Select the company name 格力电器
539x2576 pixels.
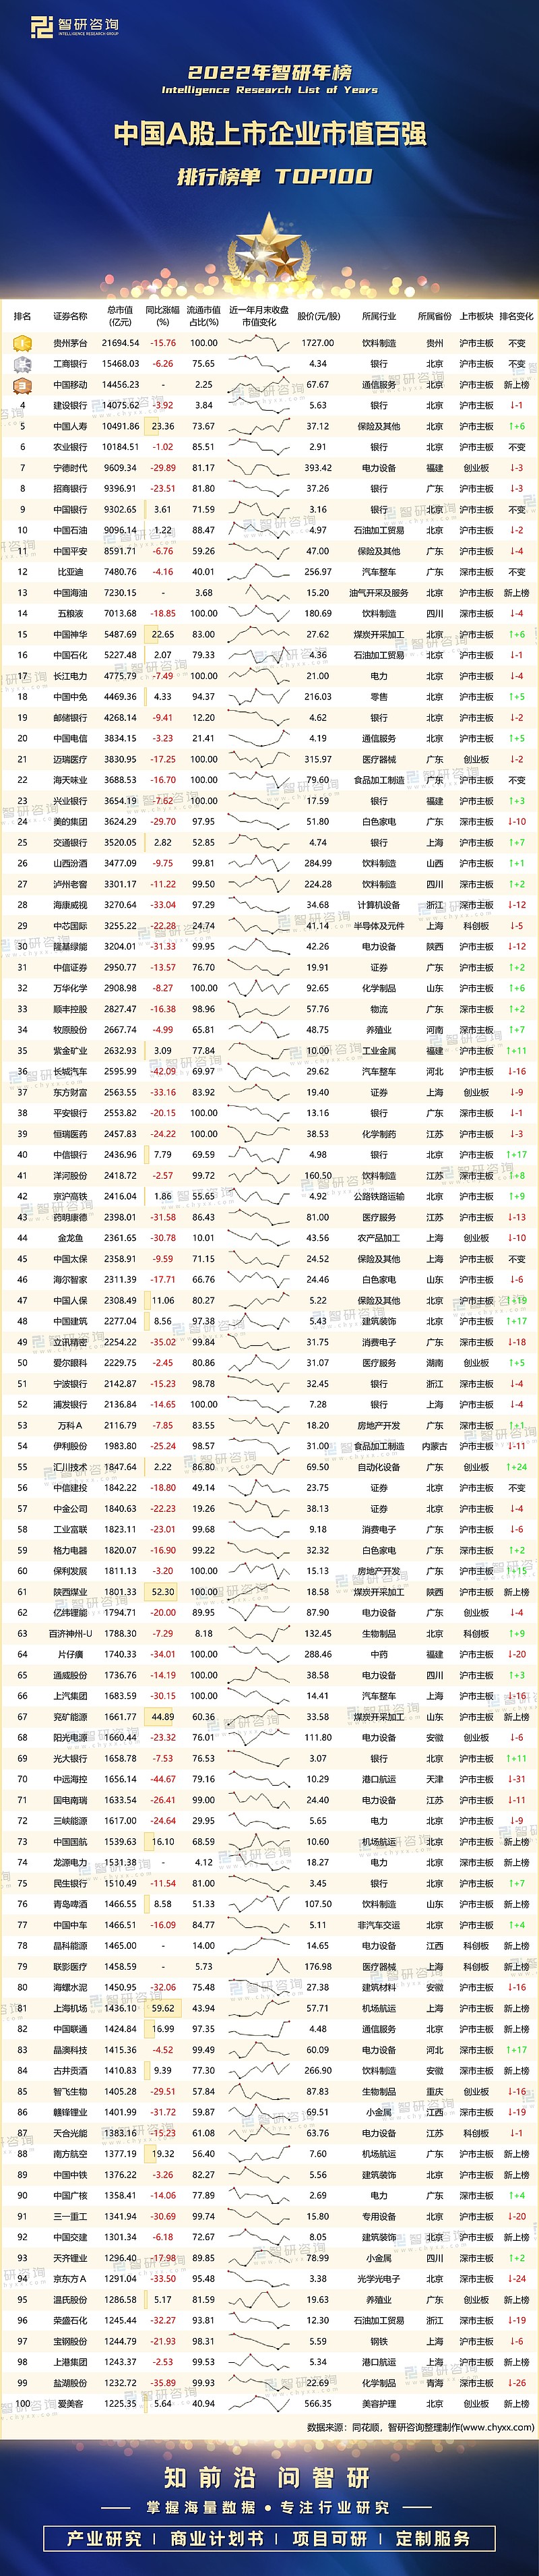(70, 1551)
